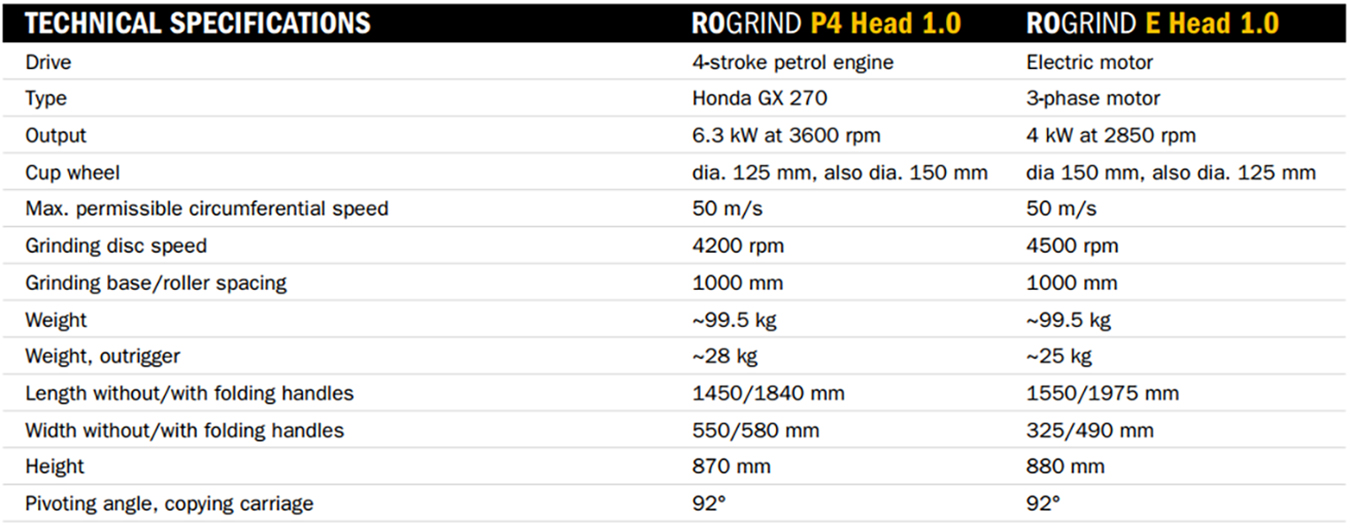Image resolution: width=1350 pixels, height=529 pixels.
Task: Click the Drive row label
Action: [48, 62]
